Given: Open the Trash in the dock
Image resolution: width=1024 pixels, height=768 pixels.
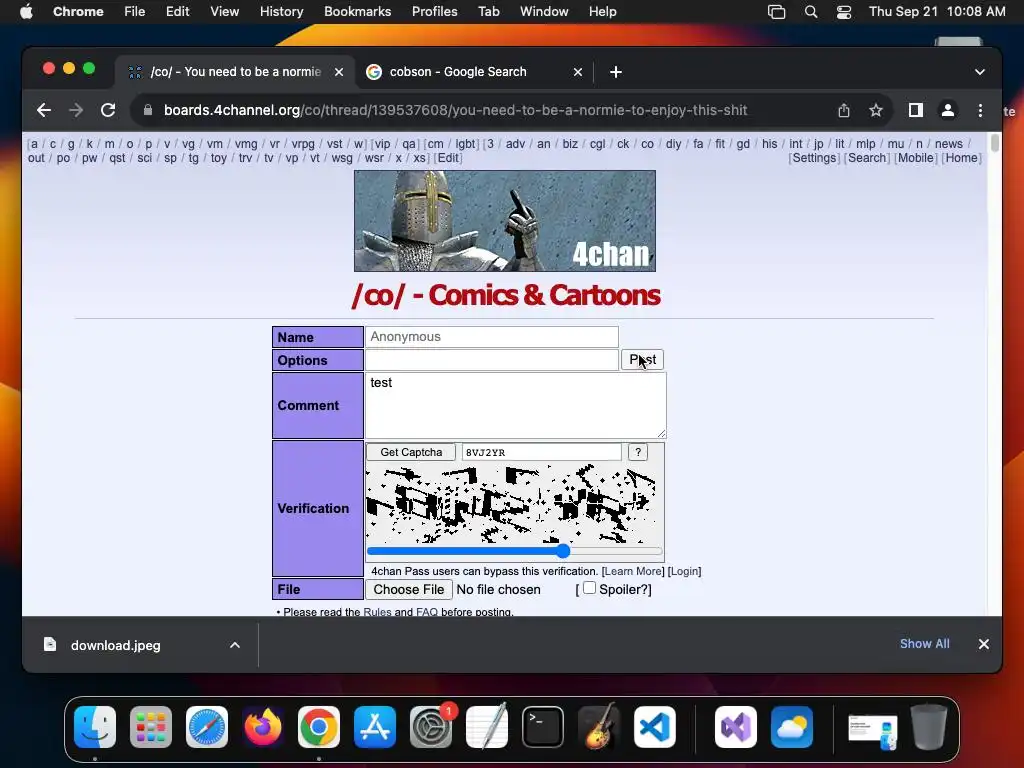Looking at the screenshot, I should [x=929, y=727].
